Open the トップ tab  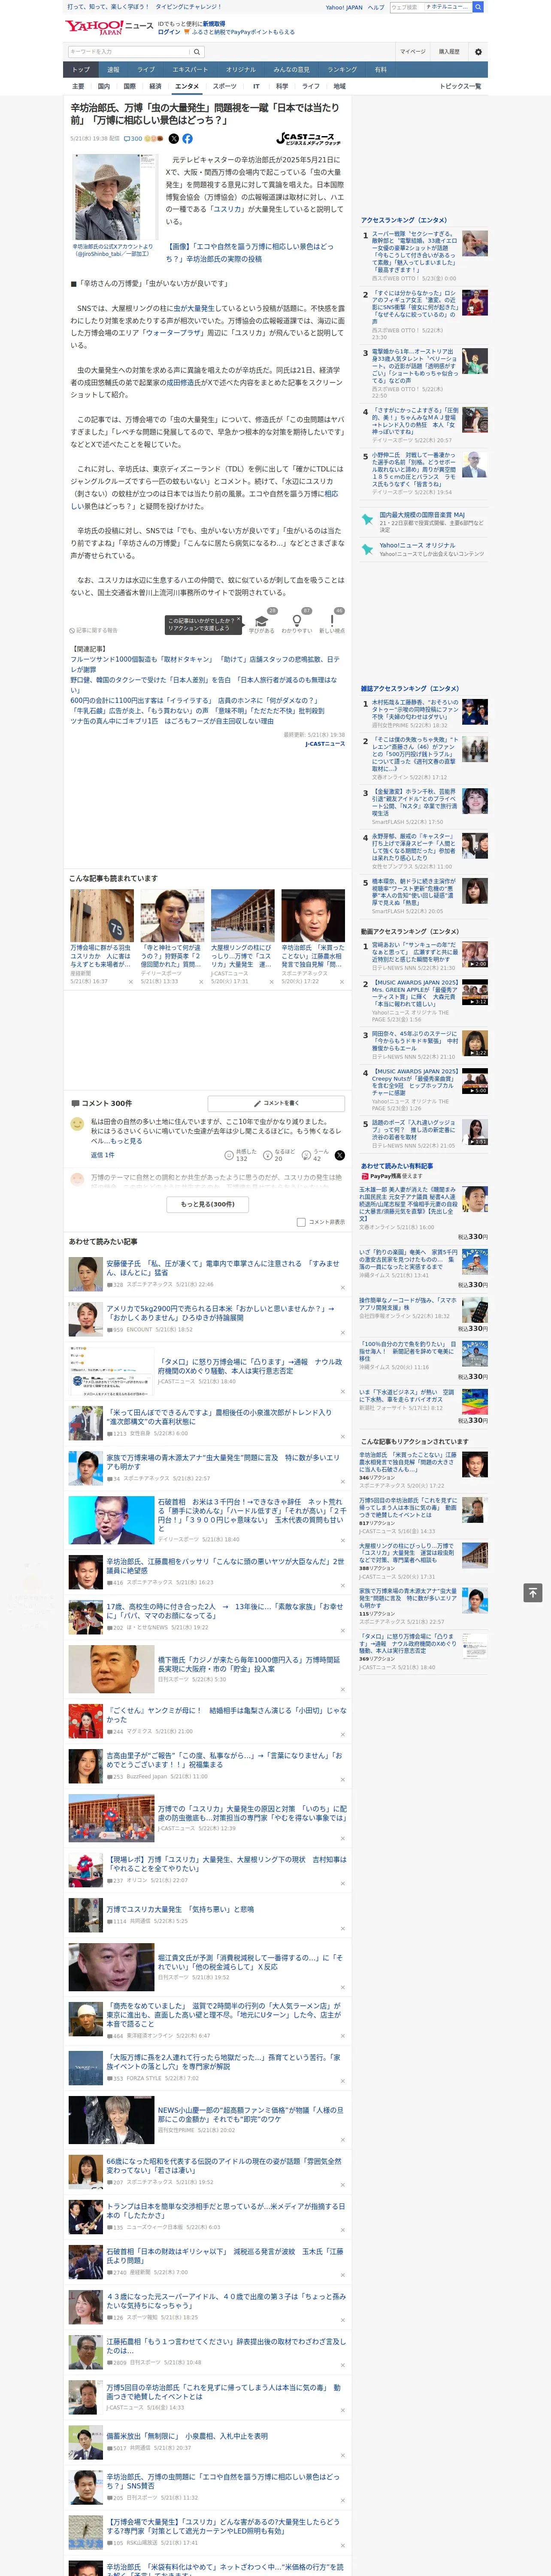click(x=81, y=70)
